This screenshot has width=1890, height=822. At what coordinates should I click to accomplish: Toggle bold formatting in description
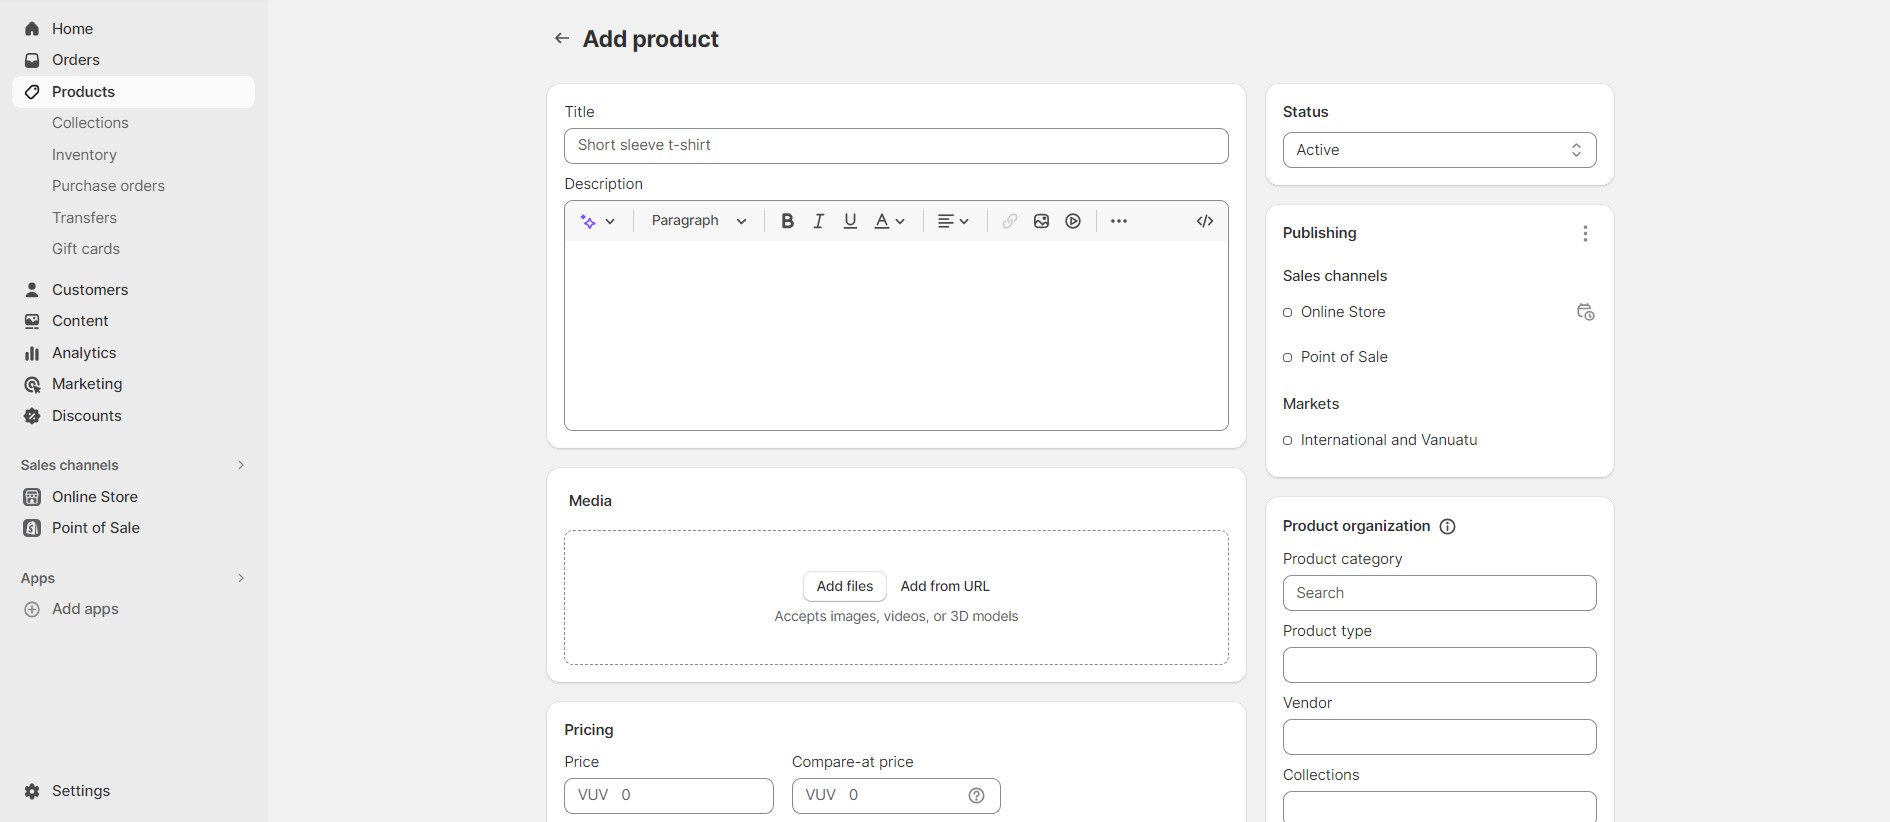coord(787,221)
